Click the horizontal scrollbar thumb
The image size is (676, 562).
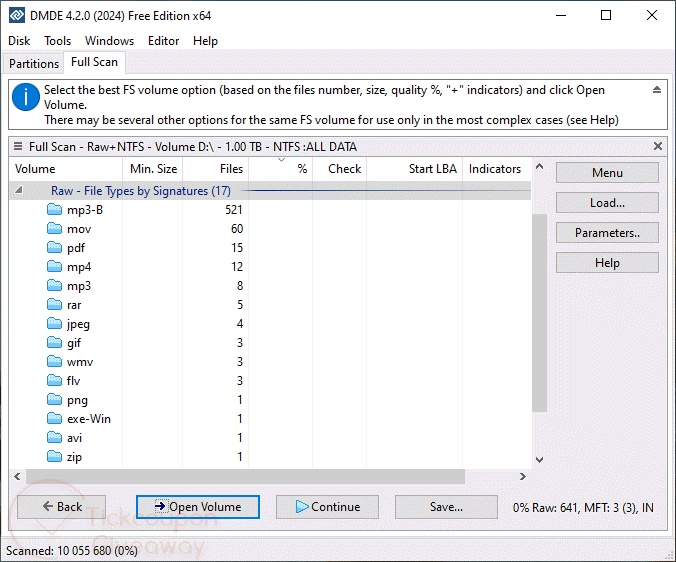pos(245,476)
